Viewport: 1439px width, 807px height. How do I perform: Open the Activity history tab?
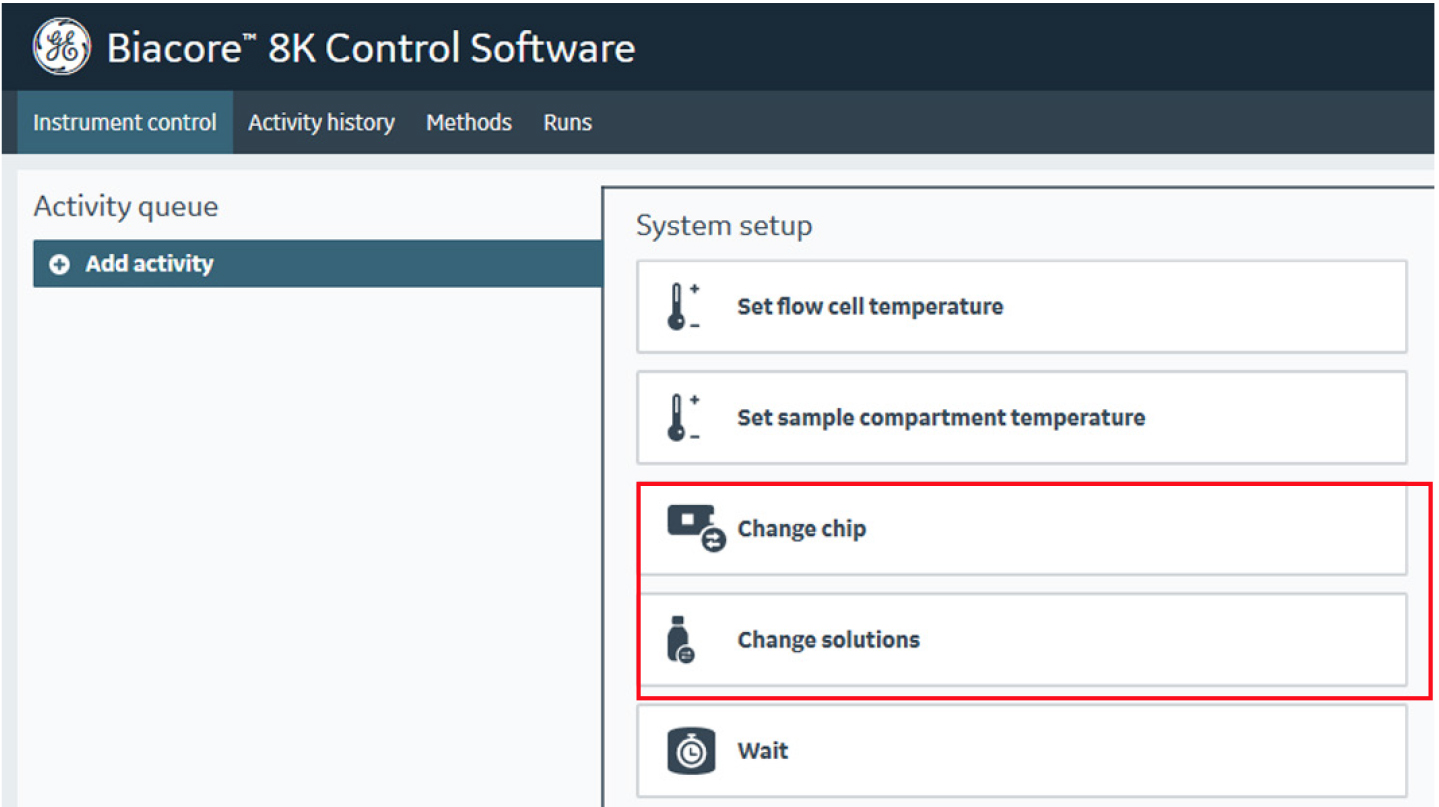coord(321,123)
